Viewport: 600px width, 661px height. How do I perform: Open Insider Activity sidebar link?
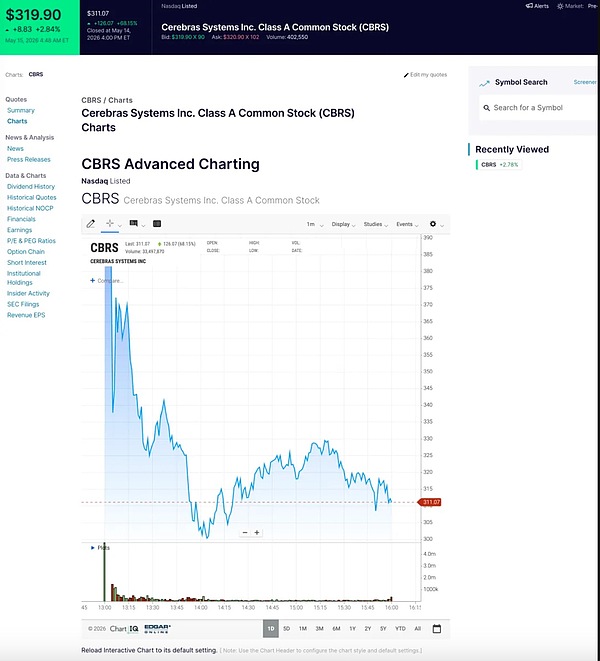[28, 293]
